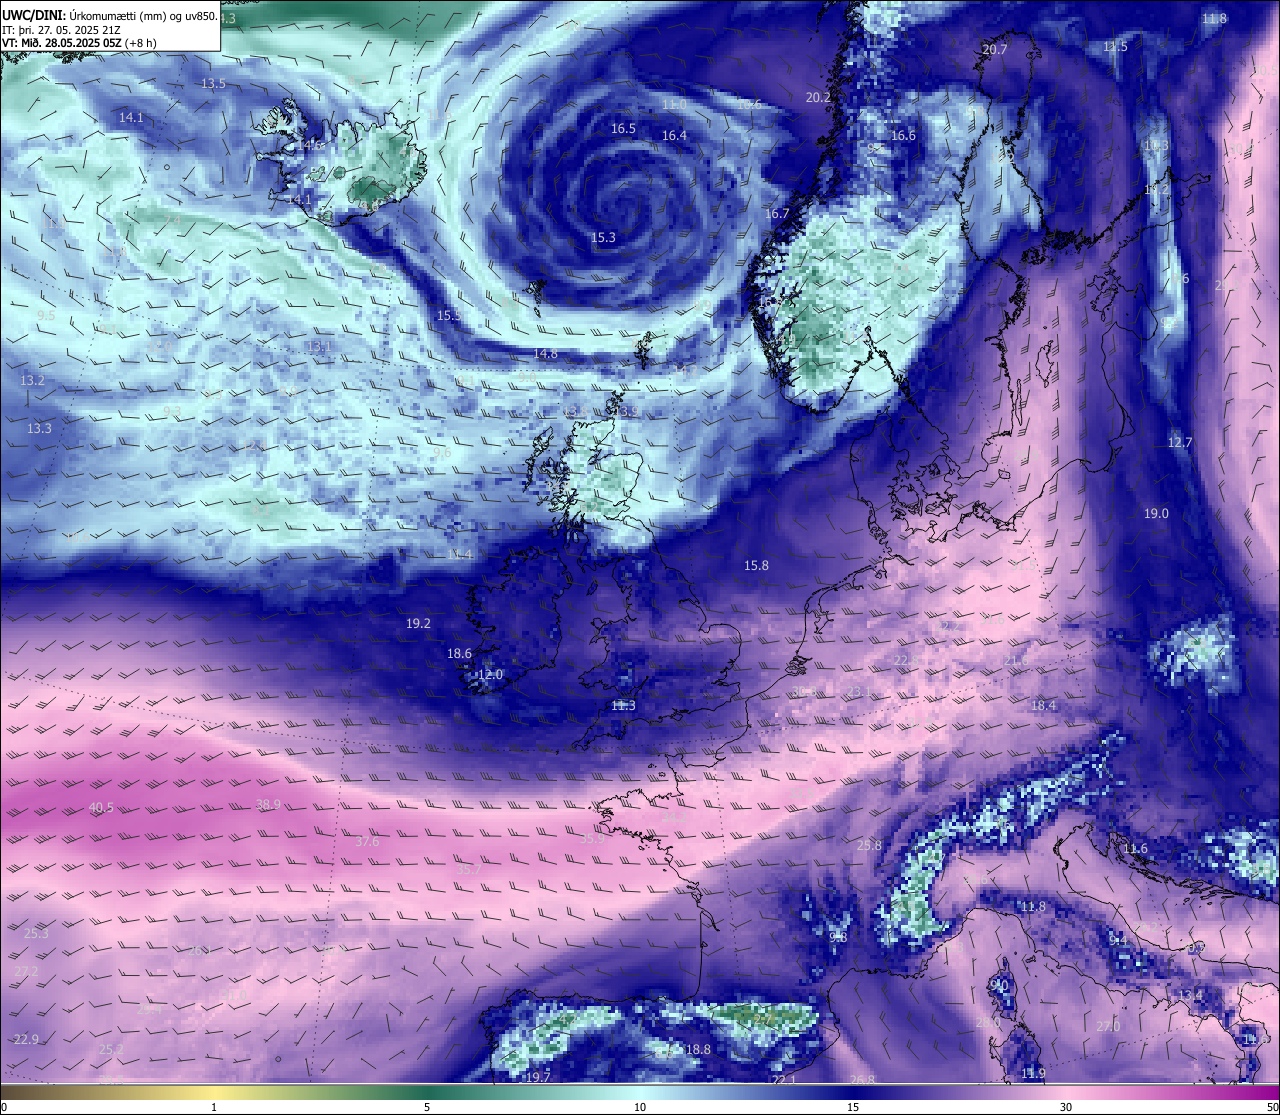Image resolution: width=1280 pixels, height=1115 pixels.
Task: Click the 15.8 value over the North Sea
Action: point(756,566)
